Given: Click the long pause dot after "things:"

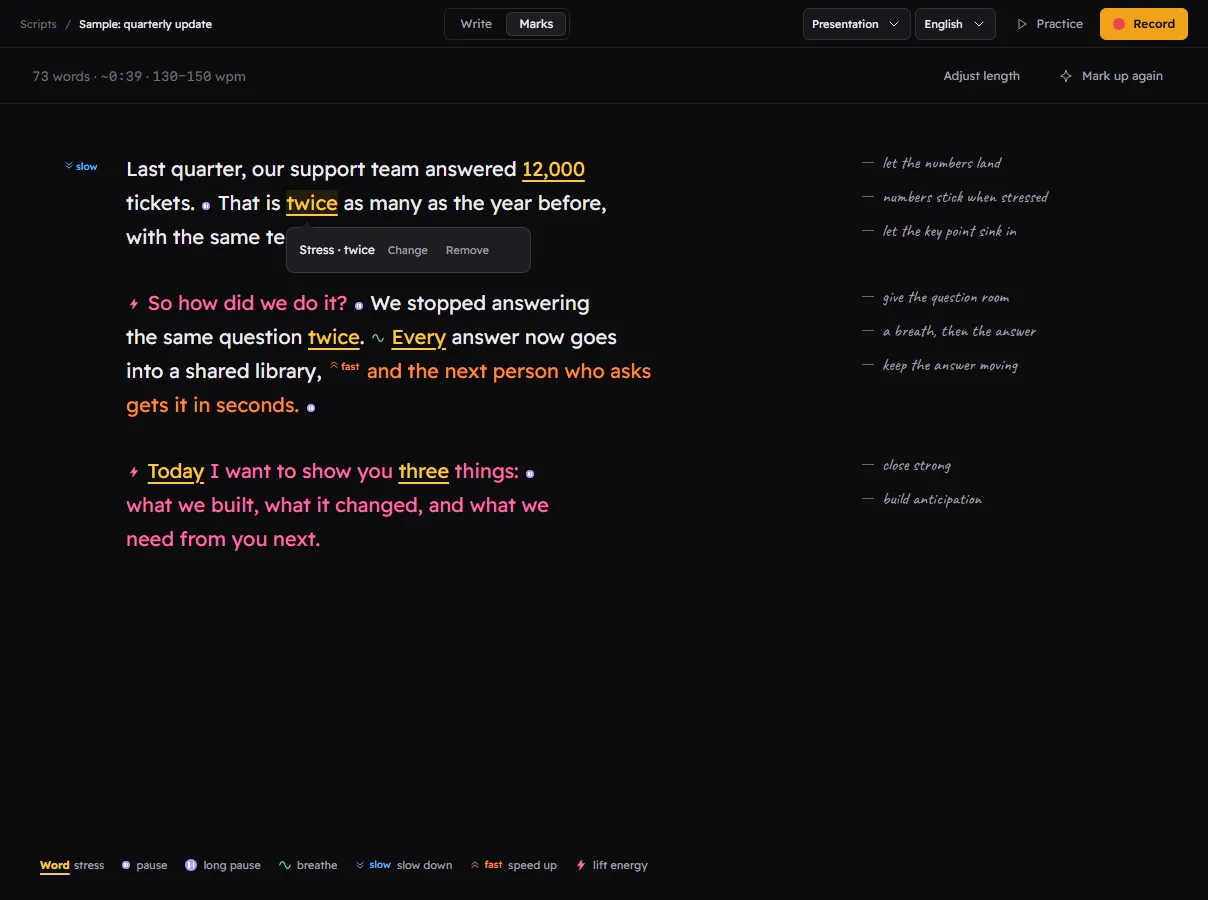Looking at the screenshot, I should point(530,474).
